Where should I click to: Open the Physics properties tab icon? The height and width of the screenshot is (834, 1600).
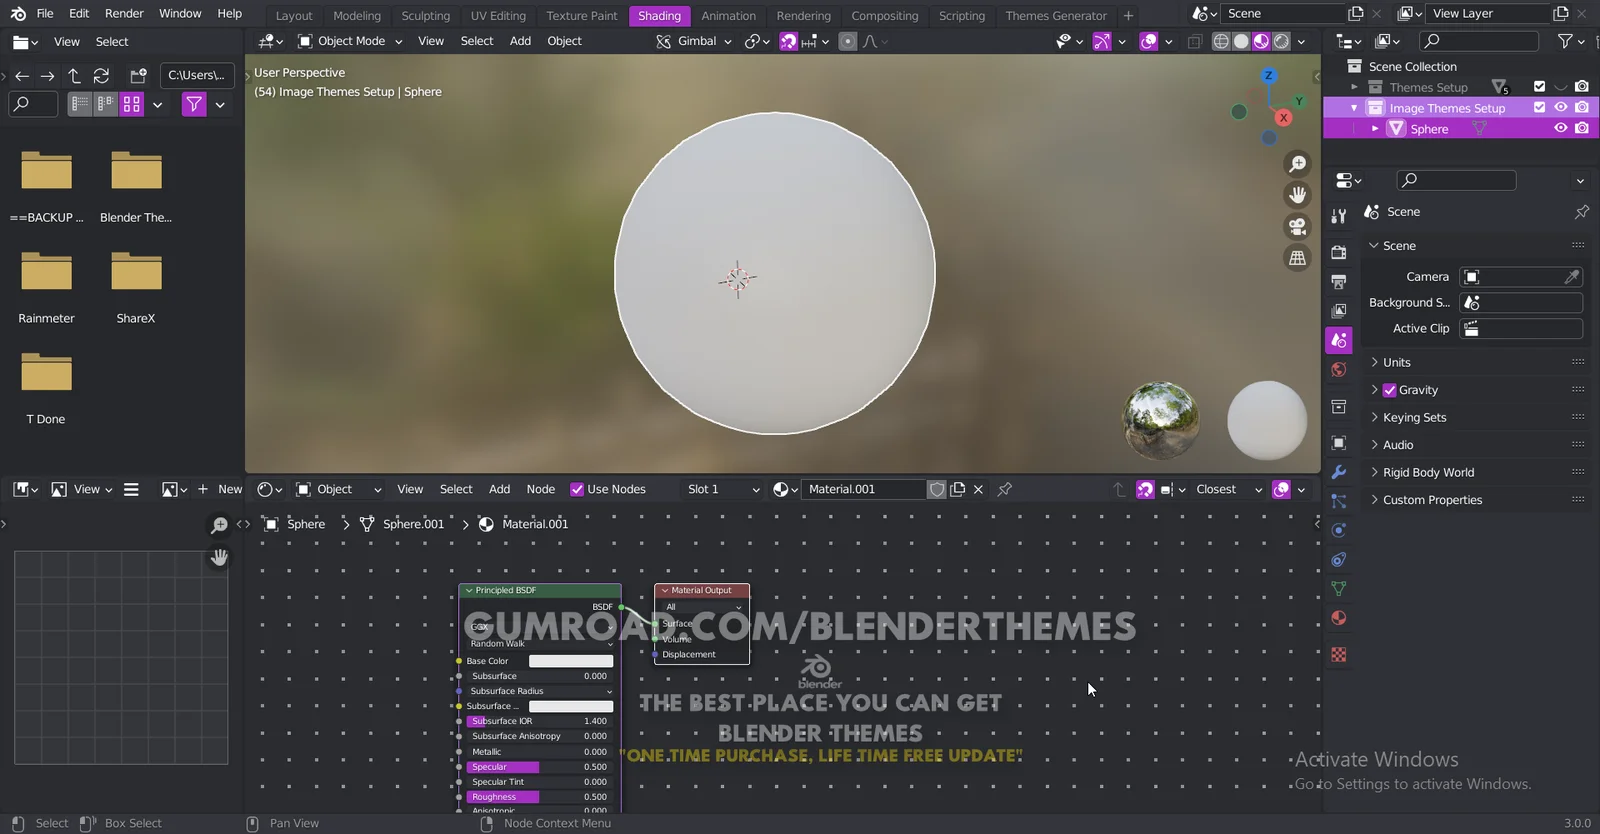tap(1339, 530)
